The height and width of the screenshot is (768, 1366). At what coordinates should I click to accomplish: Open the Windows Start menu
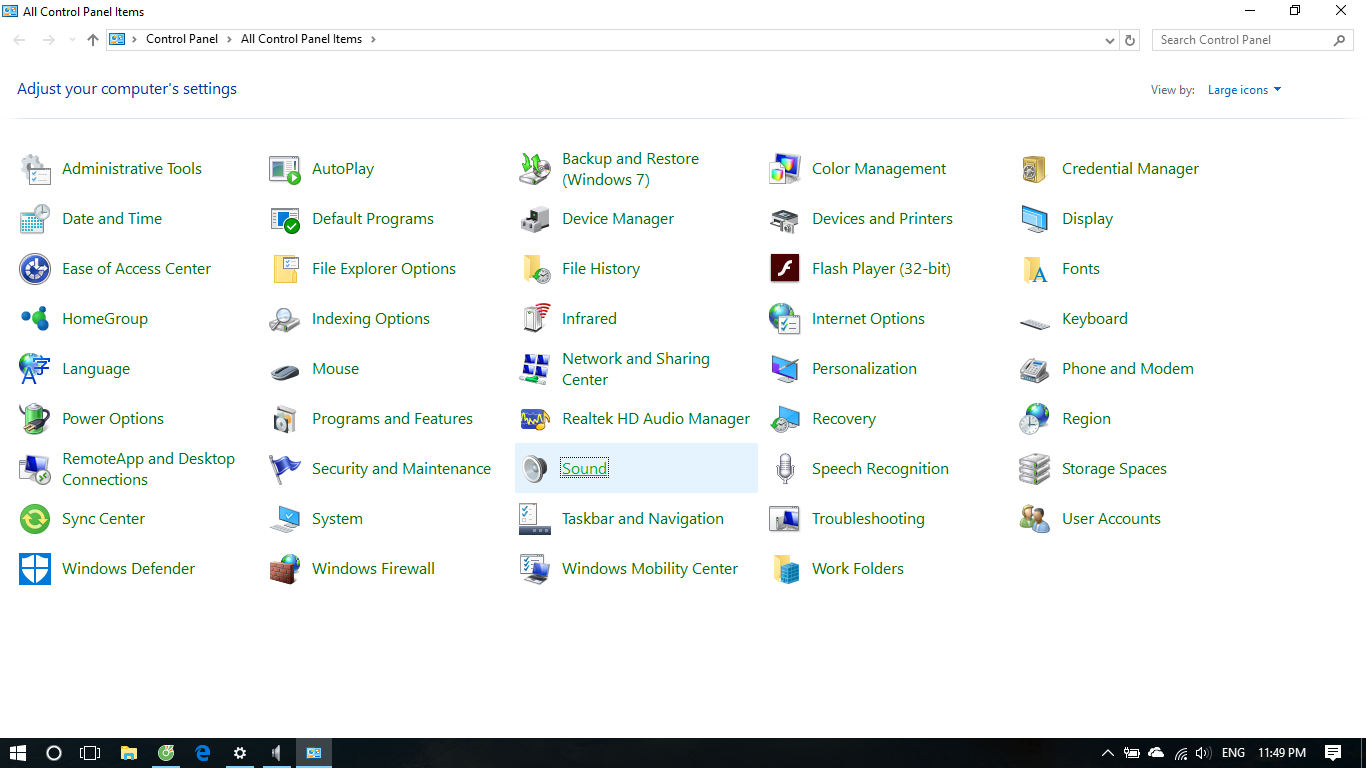pyautogui.click(x=18, y=753)
